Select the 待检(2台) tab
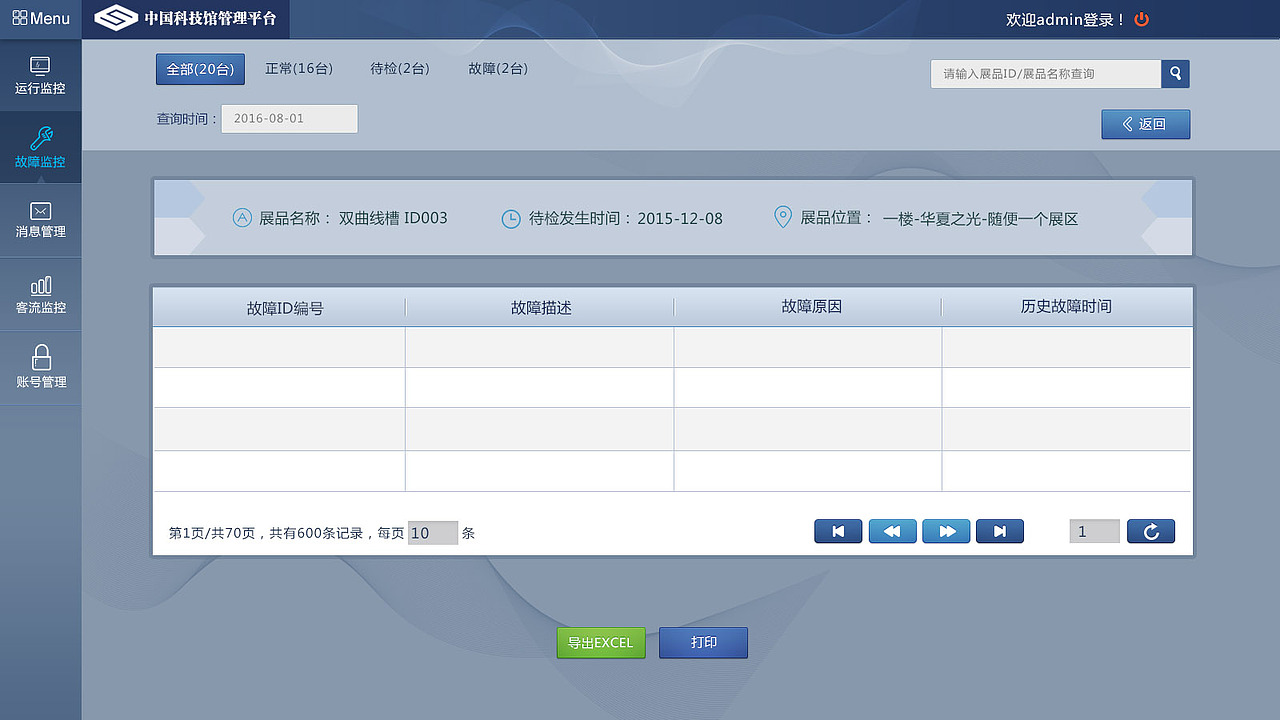 click(400, 69)
